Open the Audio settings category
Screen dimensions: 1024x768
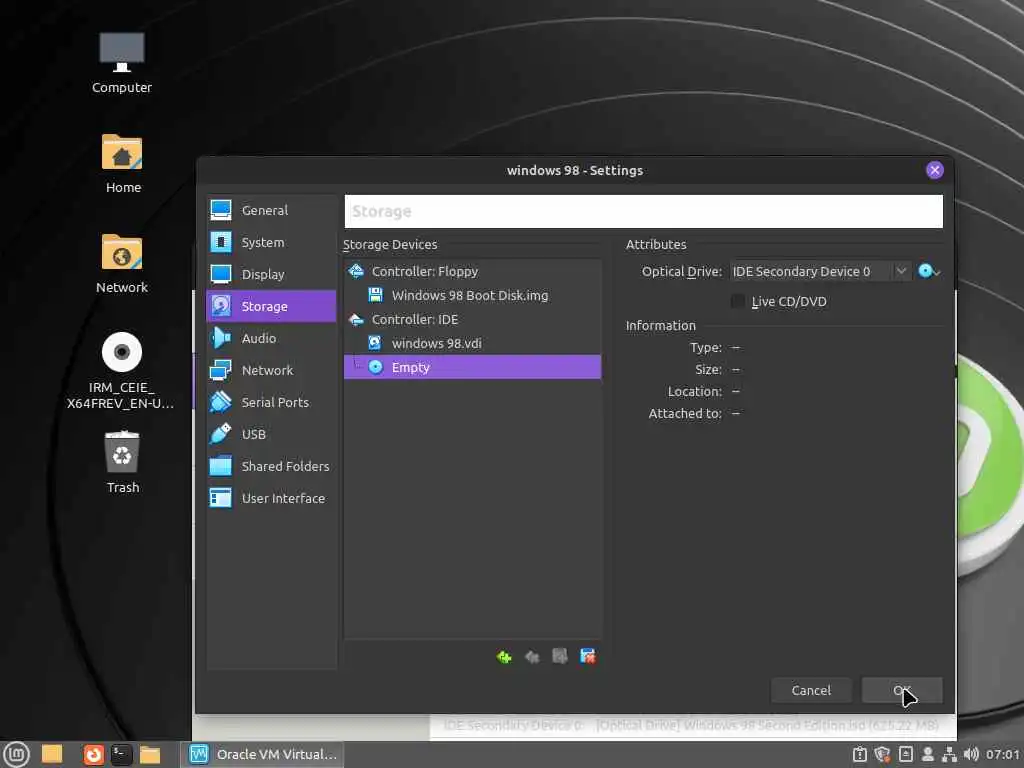pos(270,338)
